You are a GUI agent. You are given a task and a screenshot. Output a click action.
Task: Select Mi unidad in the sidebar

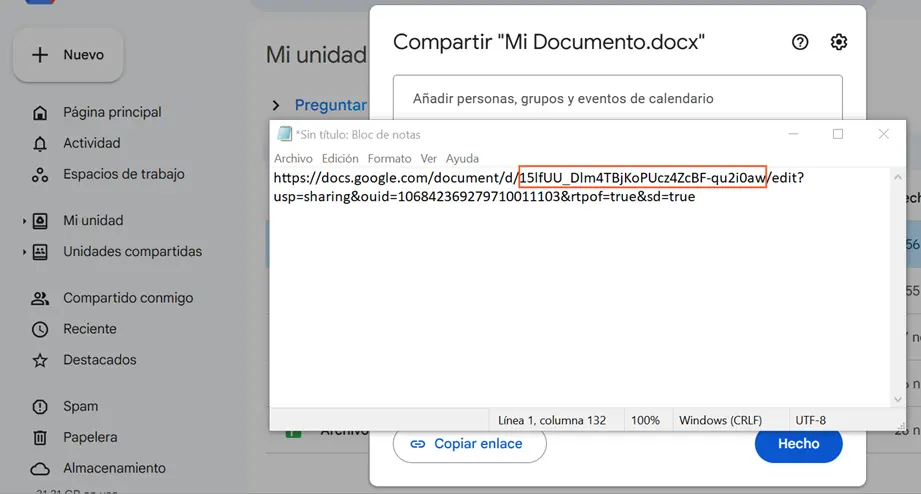(x=93, y=220)
